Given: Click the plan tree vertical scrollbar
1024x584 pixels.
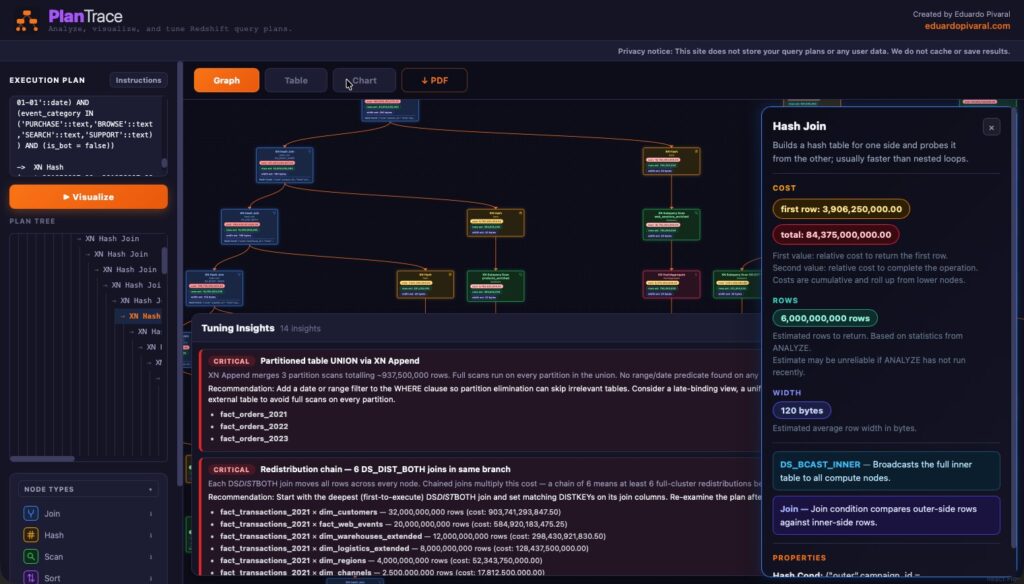Looking at the screenshot, I should (x=165, y=260).
